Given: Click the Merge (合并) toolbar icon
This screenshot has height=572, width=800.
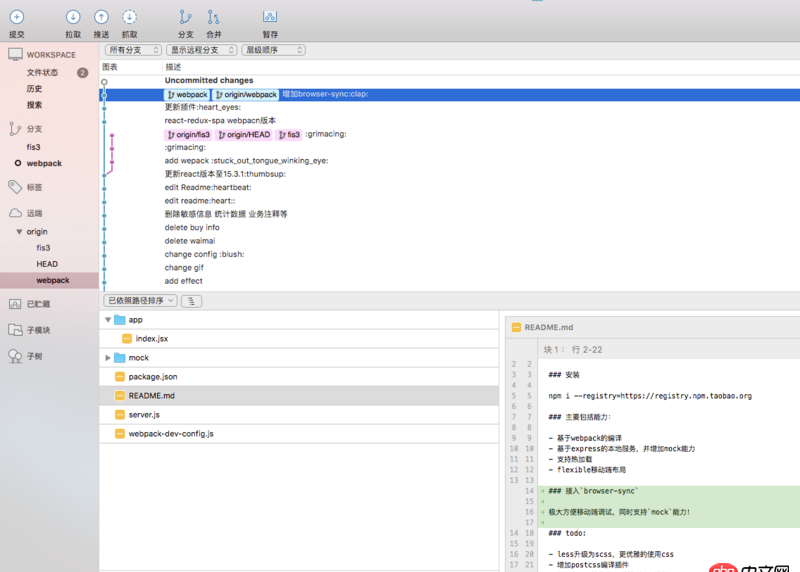Looking at the screenshot, I should pyautogui.click(x=213, y=17).
